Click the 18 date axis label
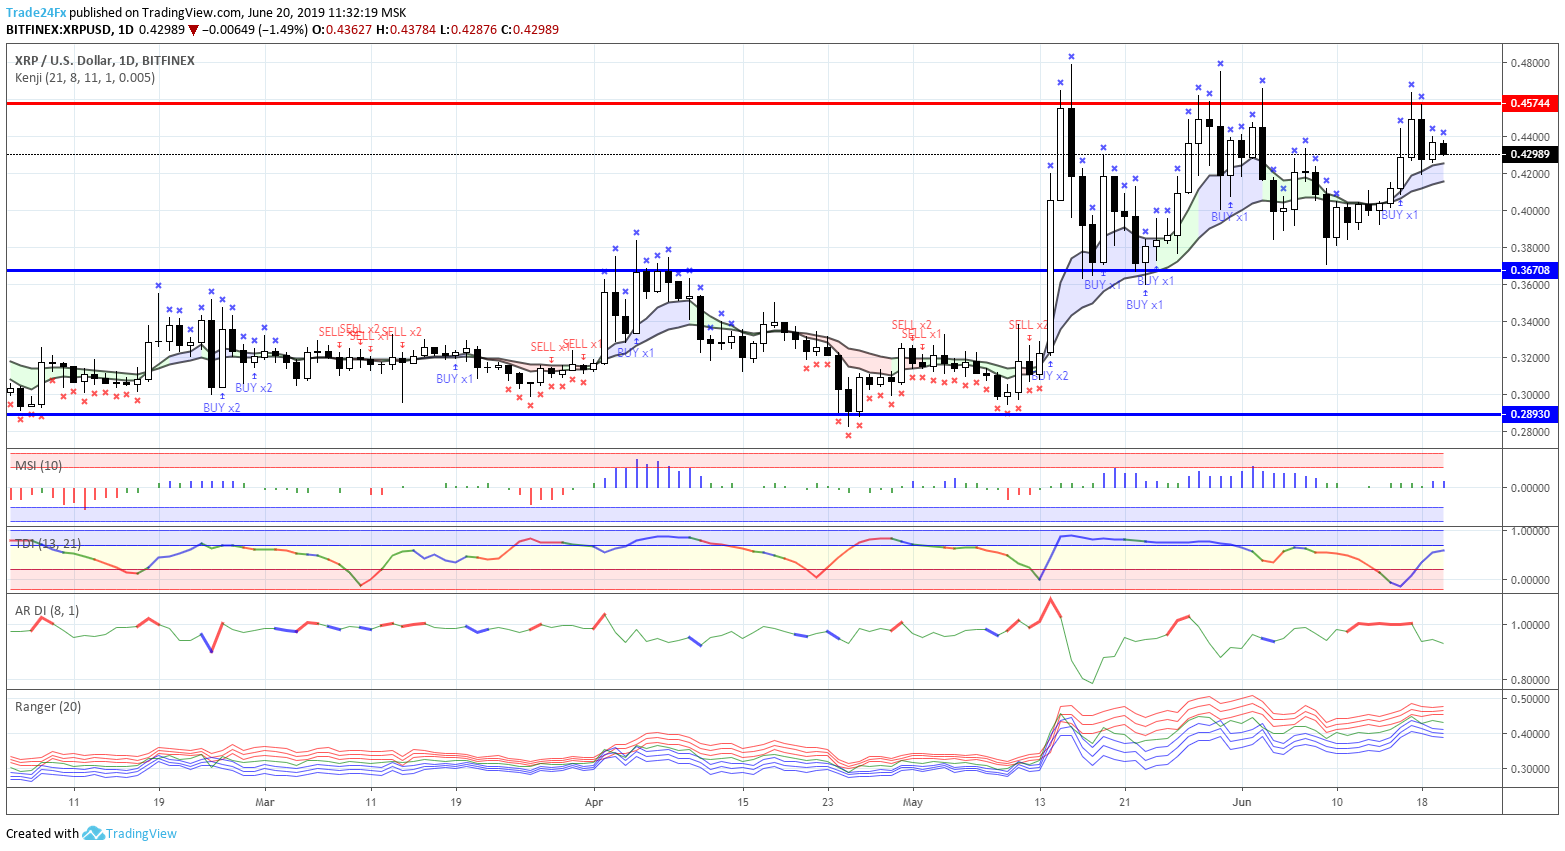 point(1422,802)
